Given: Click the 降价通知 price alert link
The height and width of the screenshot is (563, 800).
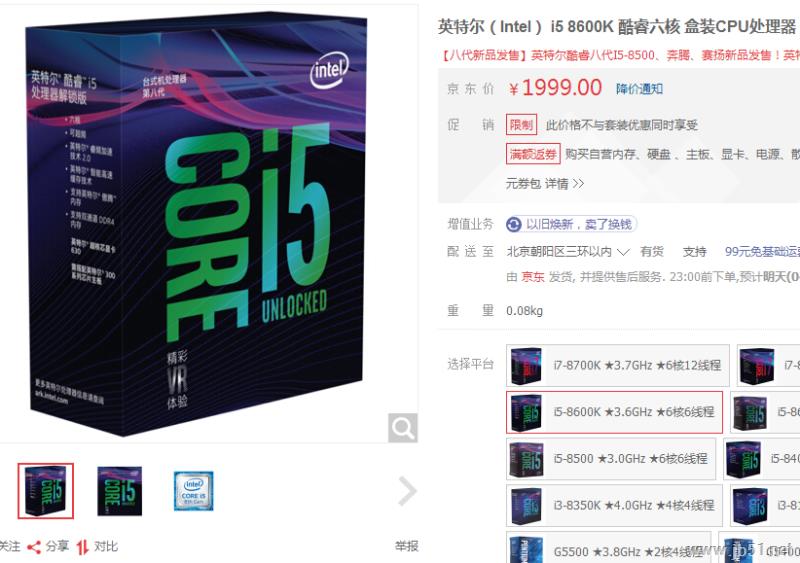Looking at the screenshot, I should (x=639, y=89).
